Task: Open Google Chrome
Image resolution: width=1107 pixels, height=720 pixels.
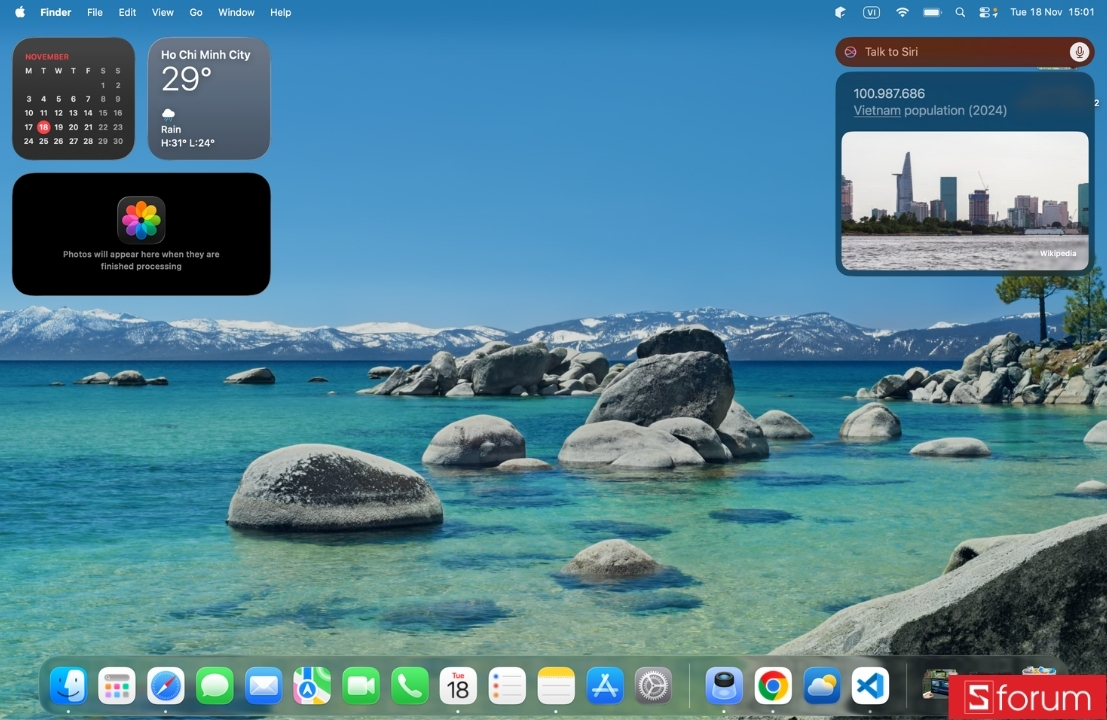Action: point(772,686)
